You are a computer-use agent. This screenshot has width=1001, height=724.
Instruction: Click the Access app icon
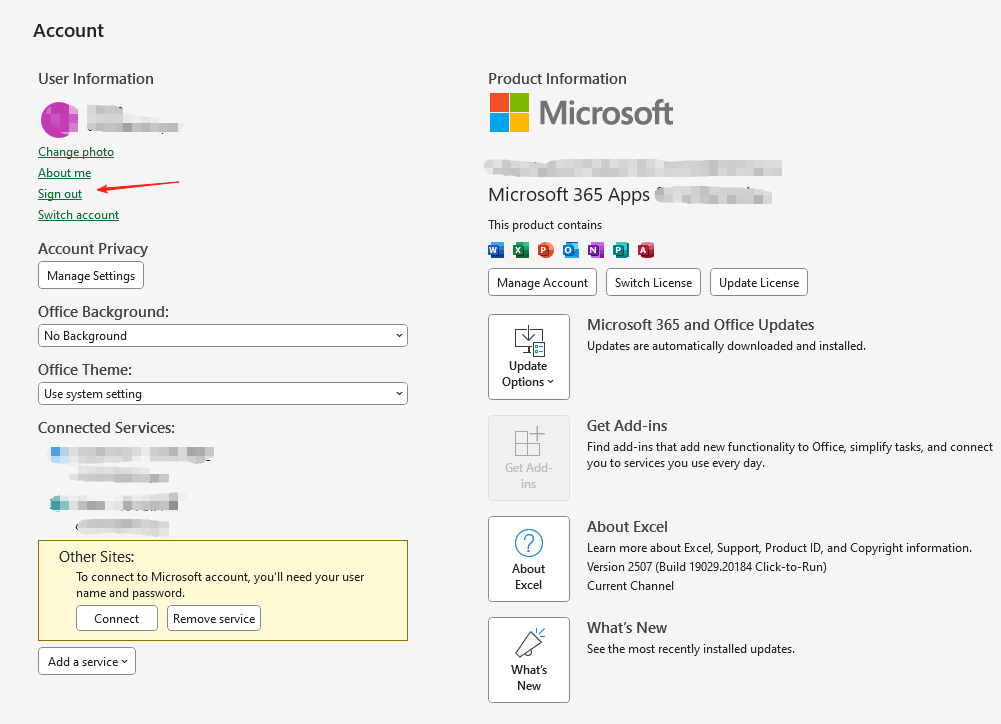pos(646,250)
